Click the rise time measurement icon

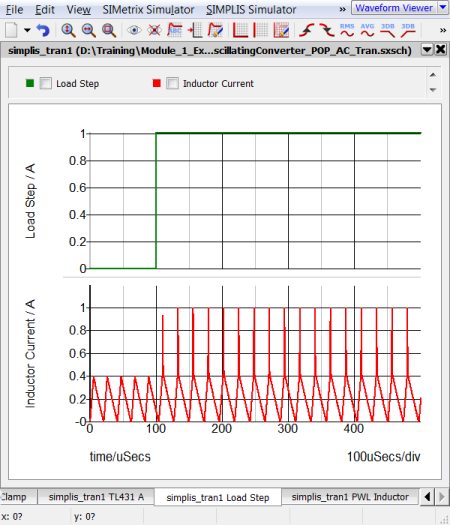pos(306,30)
